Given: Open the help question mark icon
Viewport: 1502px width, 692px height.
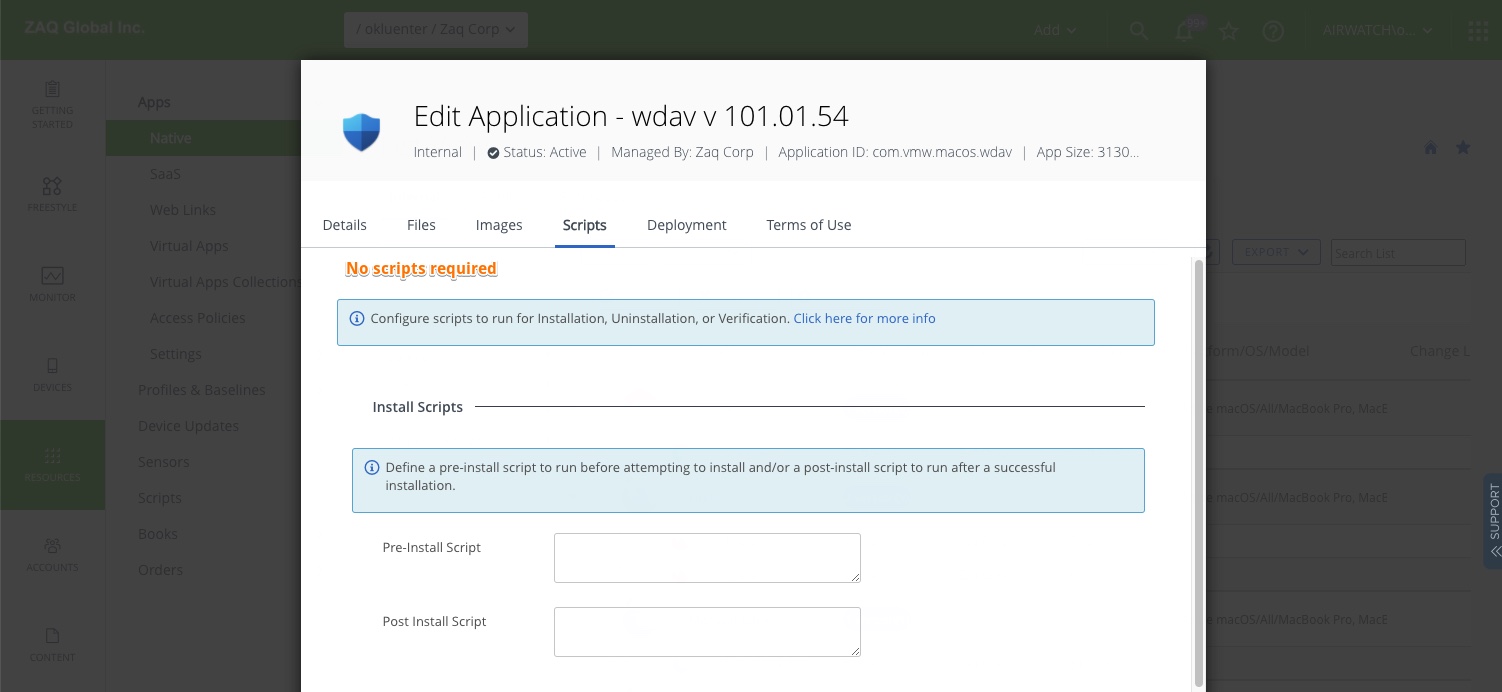Looking at the screenshot, I should click(x=1273, y=30).
